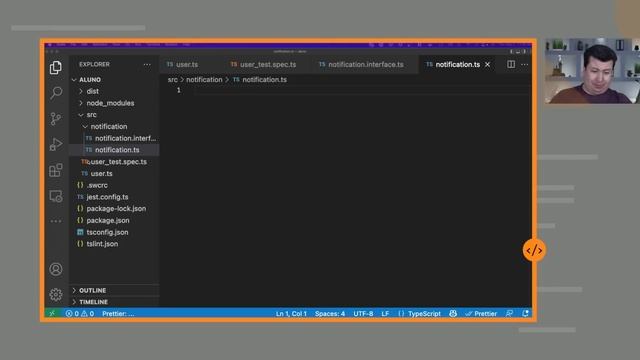The width and height of the screenshot is (640, 360).
Task: Change indentation via Spaces: 4
Action: tap(330, 313)
